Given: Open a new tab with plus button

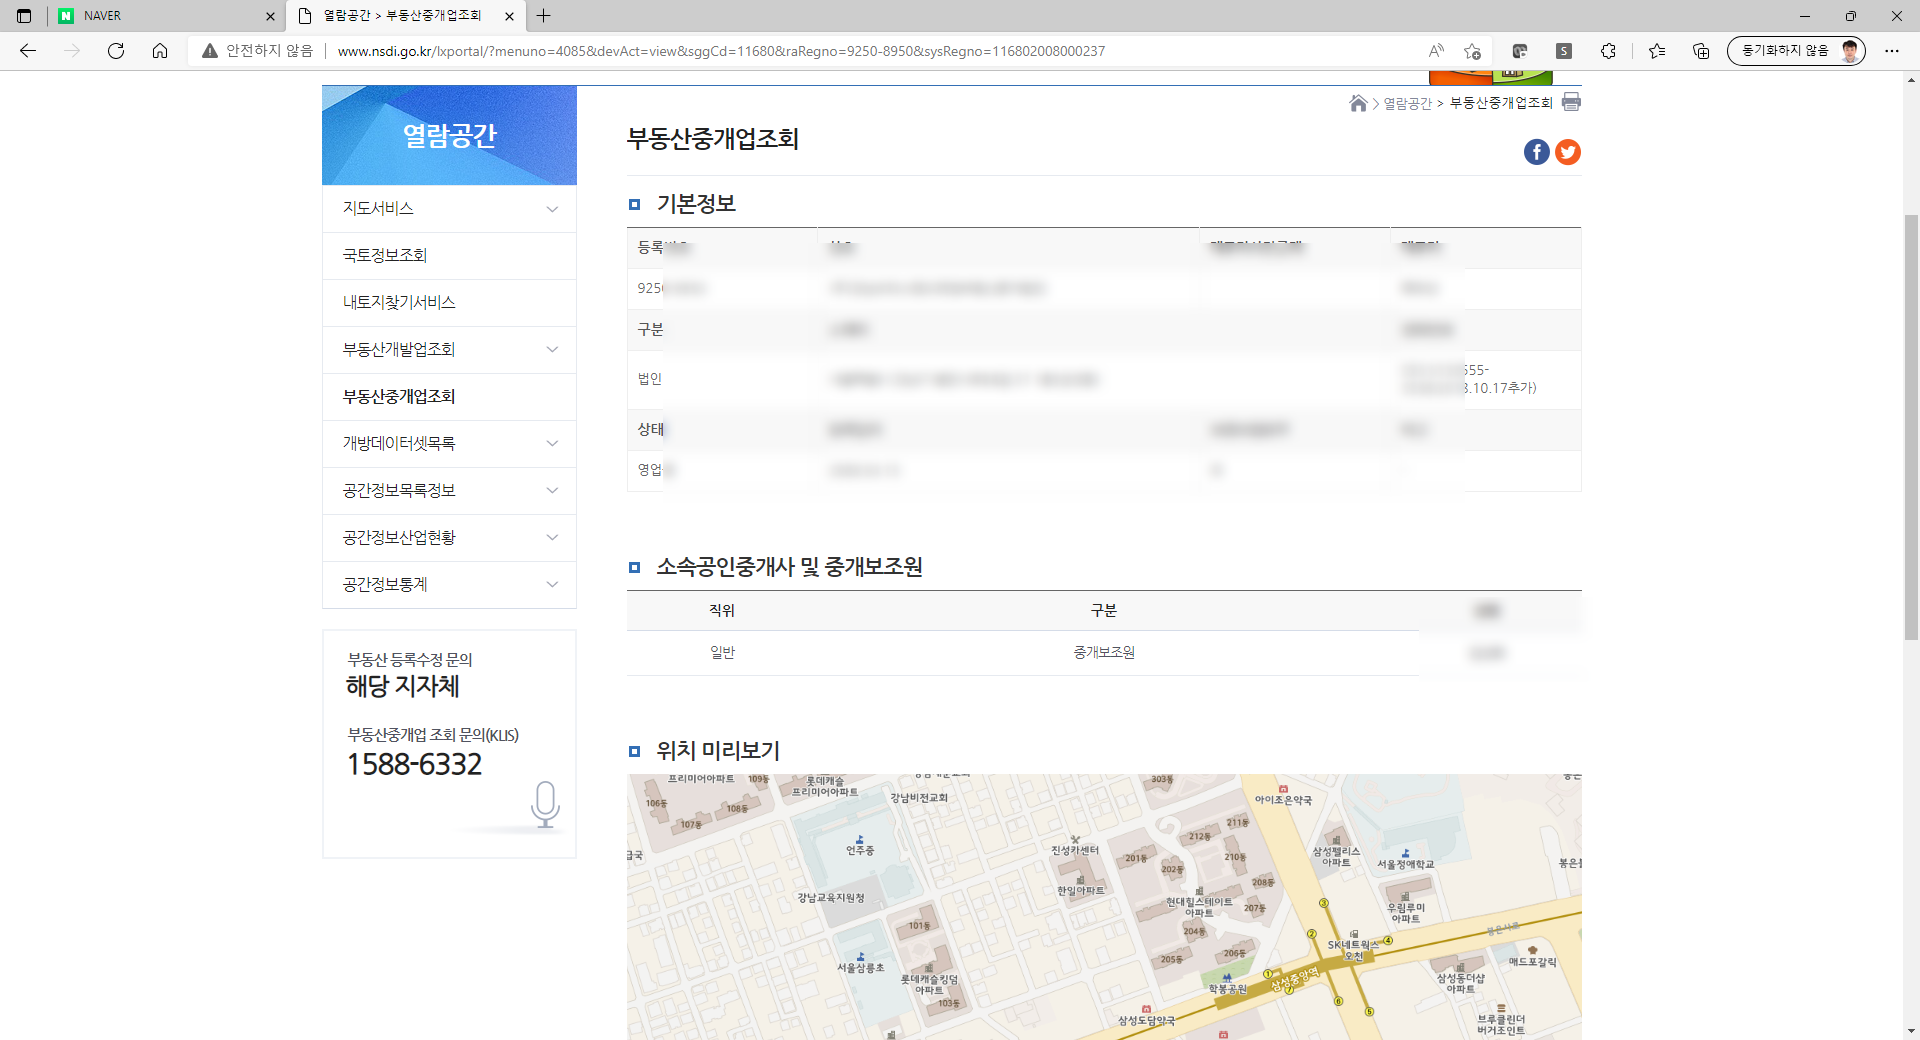Looking at the screenshot, I should pos(544,16).
